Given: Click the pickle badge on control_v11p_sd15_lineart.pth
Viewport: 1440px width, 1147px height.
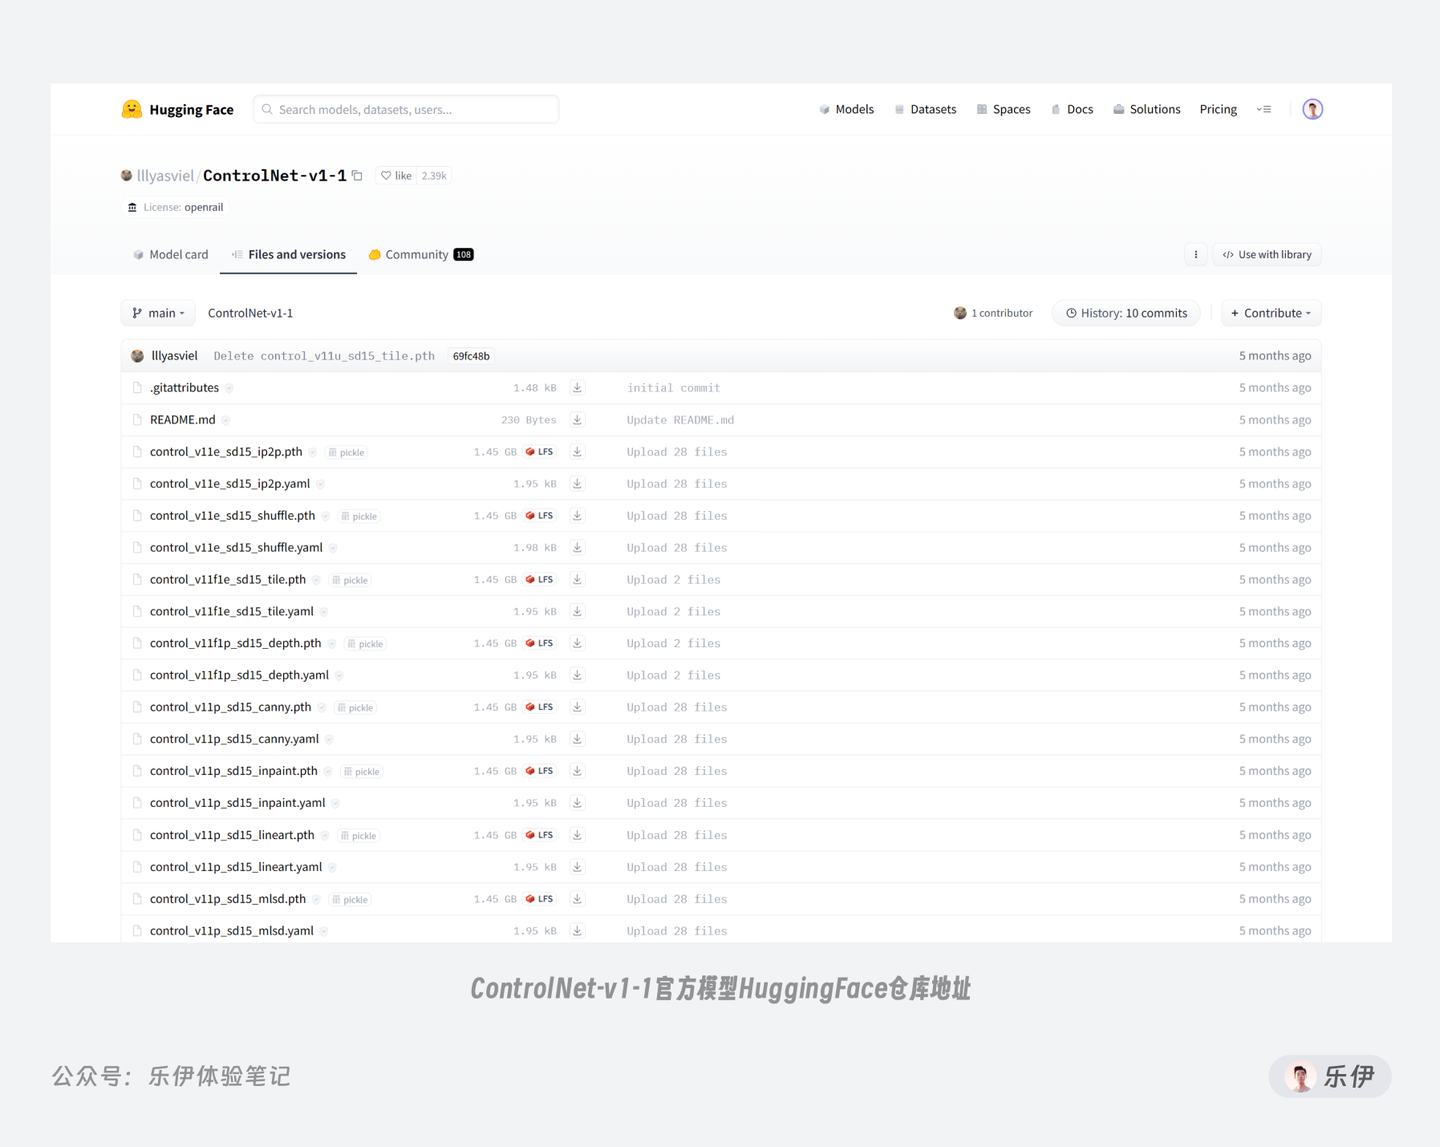Looking at the screenshot, I should (x=358, y=835).
